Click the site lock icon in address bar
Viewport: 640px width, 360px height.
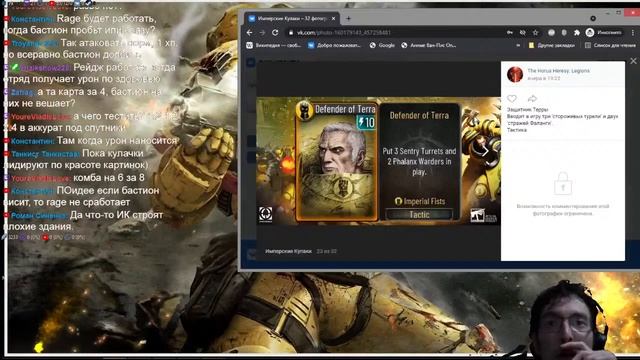pos(291,33)
